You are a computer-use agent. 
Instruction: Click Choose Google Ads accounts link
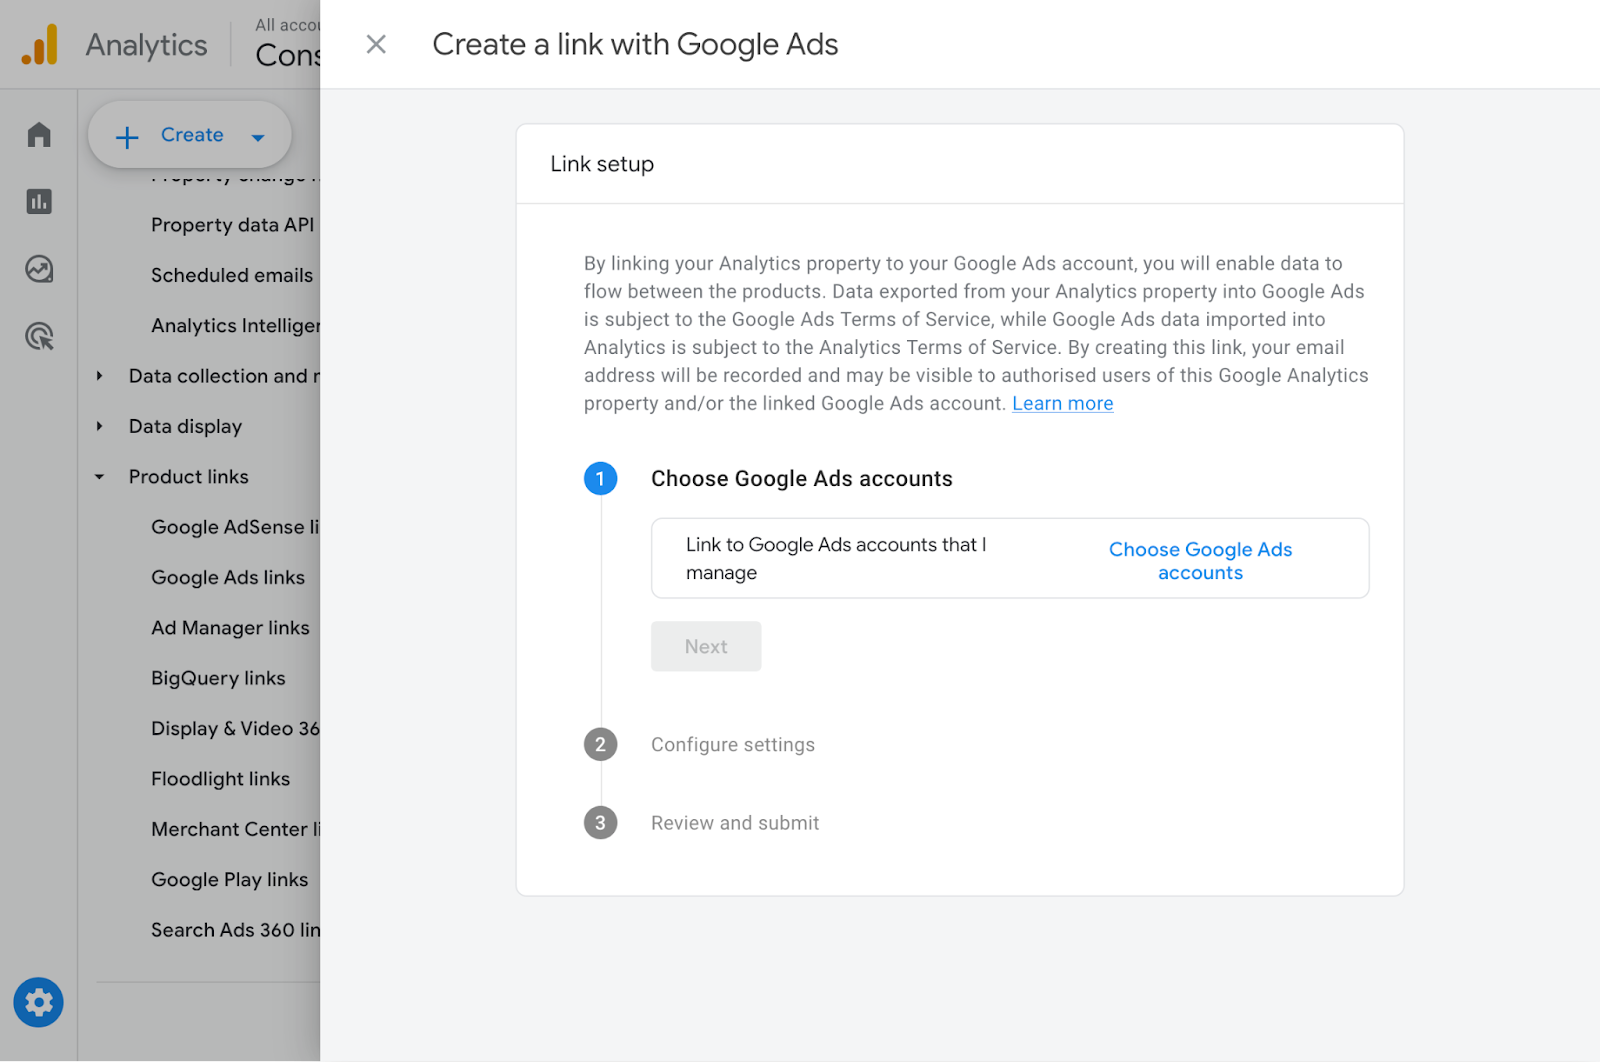point(1200,561)
